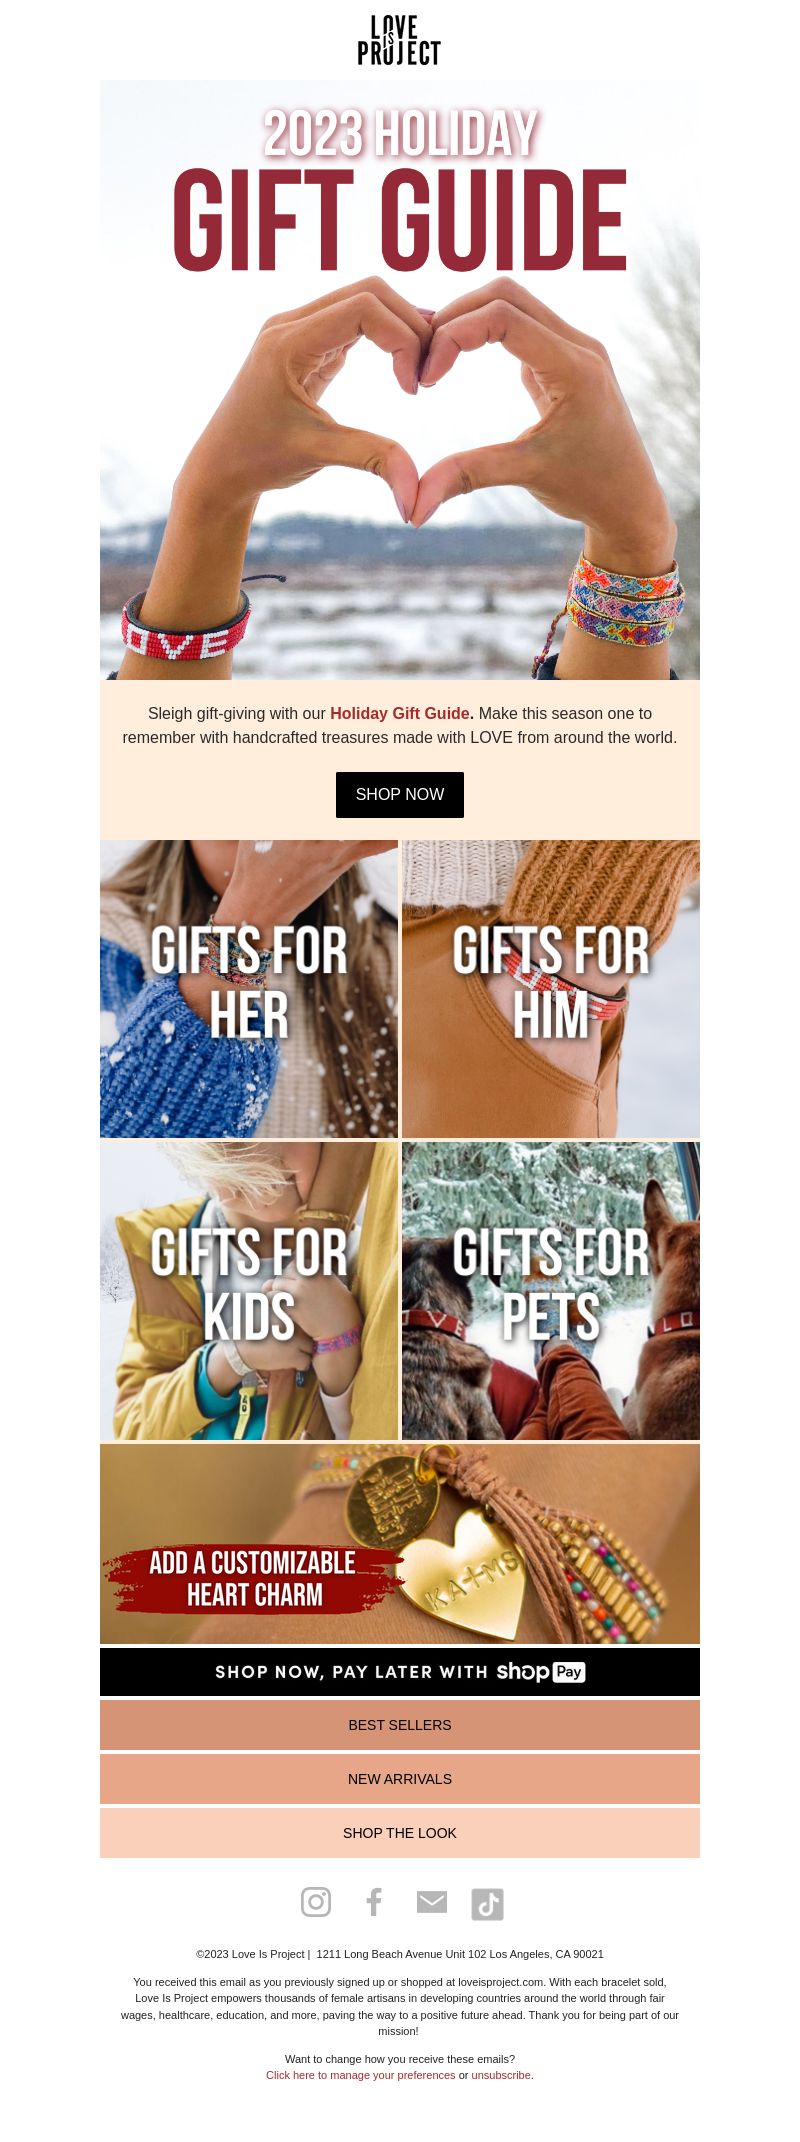The height and width of the screenshot is (2142, 800).
Task: Open the Instagram icon link
Action: coord(316,1902)
